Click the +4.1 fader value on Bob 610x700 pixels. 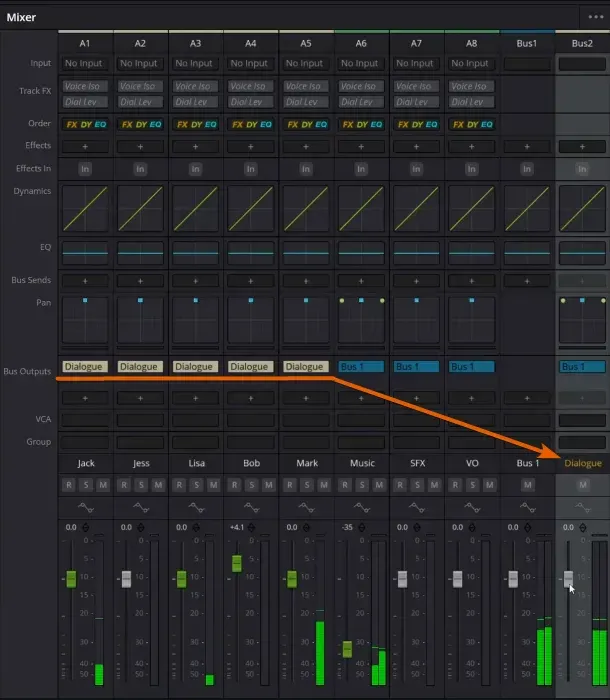pos(237,527)
